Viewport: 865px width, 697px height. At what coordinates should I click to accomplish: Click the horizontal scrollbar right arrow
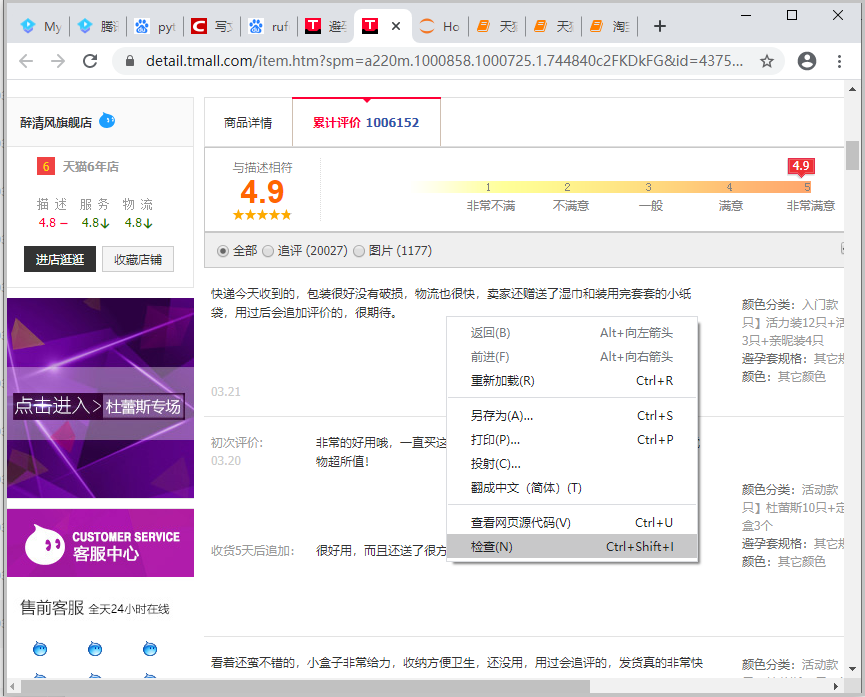pyautogui.click(x=836, y=687)
